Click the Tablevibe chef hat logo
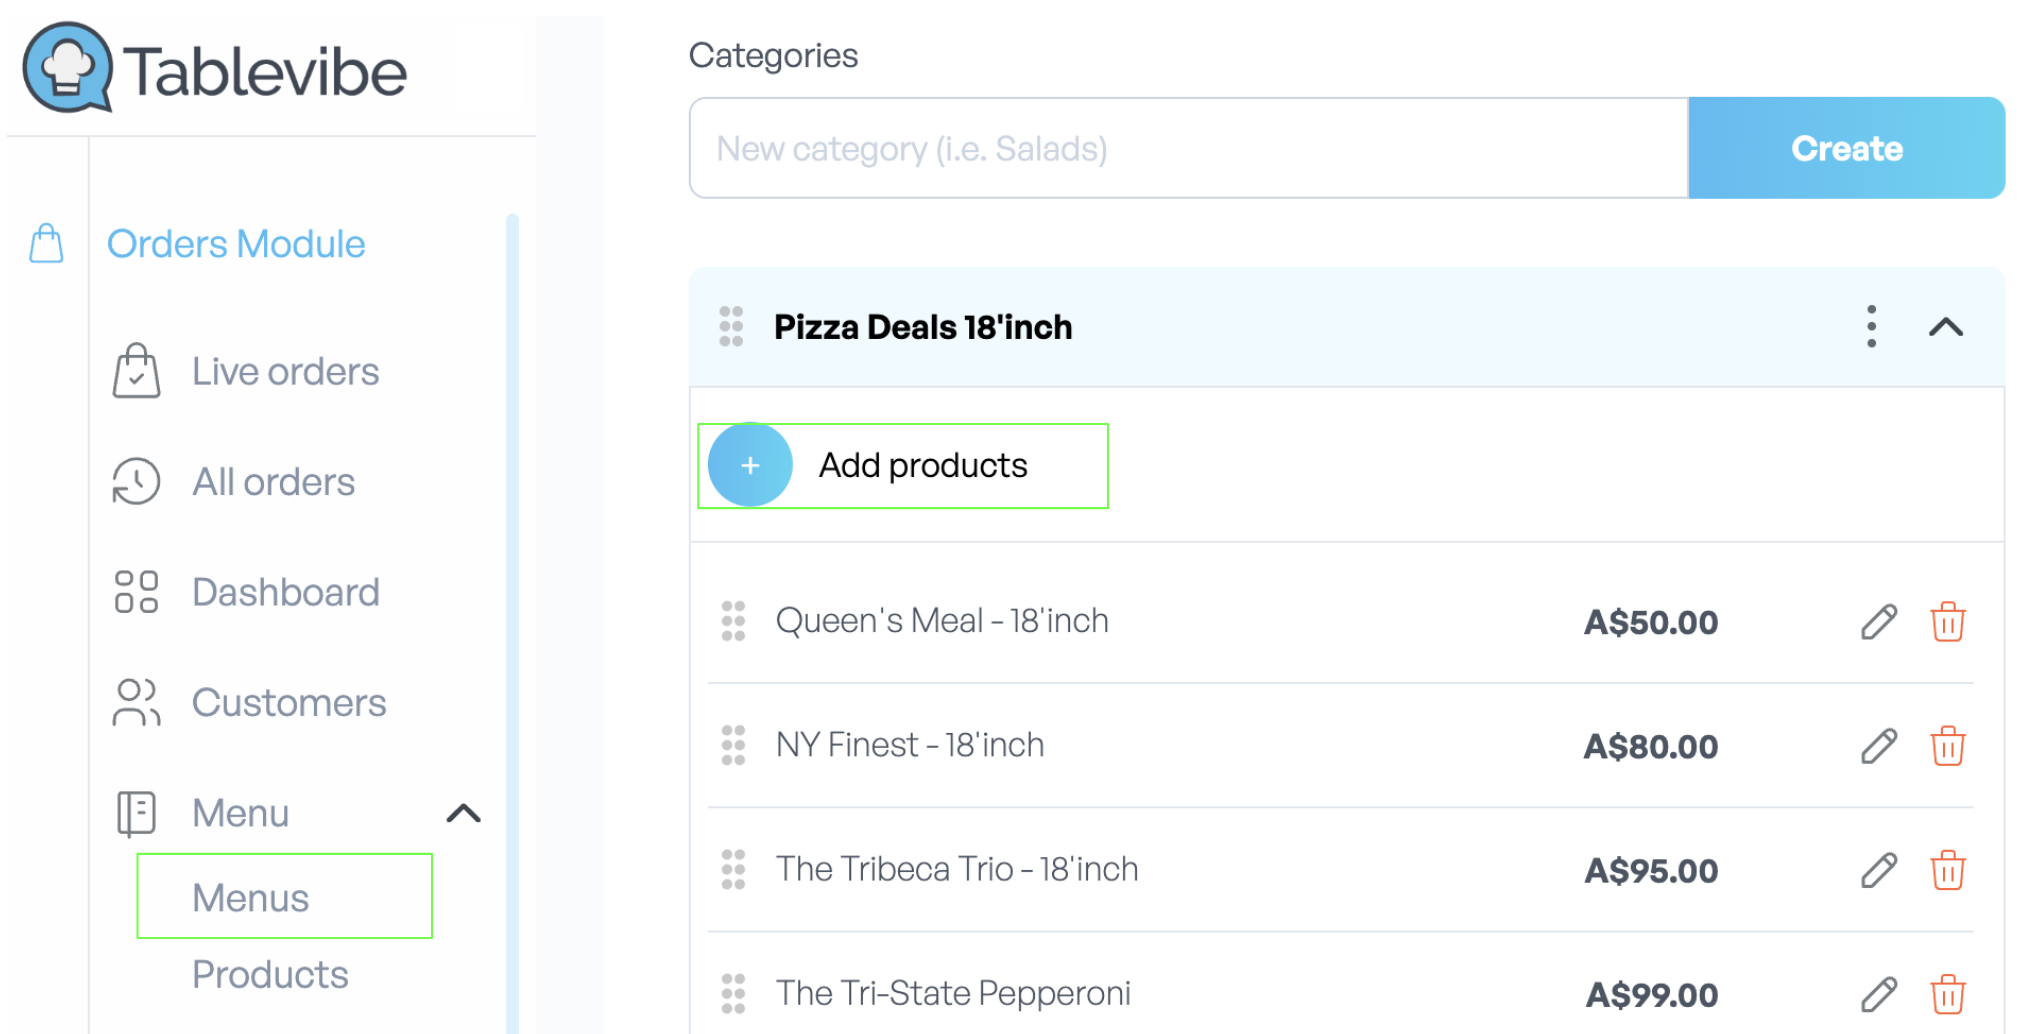This screenshot has width=2038, height=1034. pyautogui.click(x=67, y=68)
